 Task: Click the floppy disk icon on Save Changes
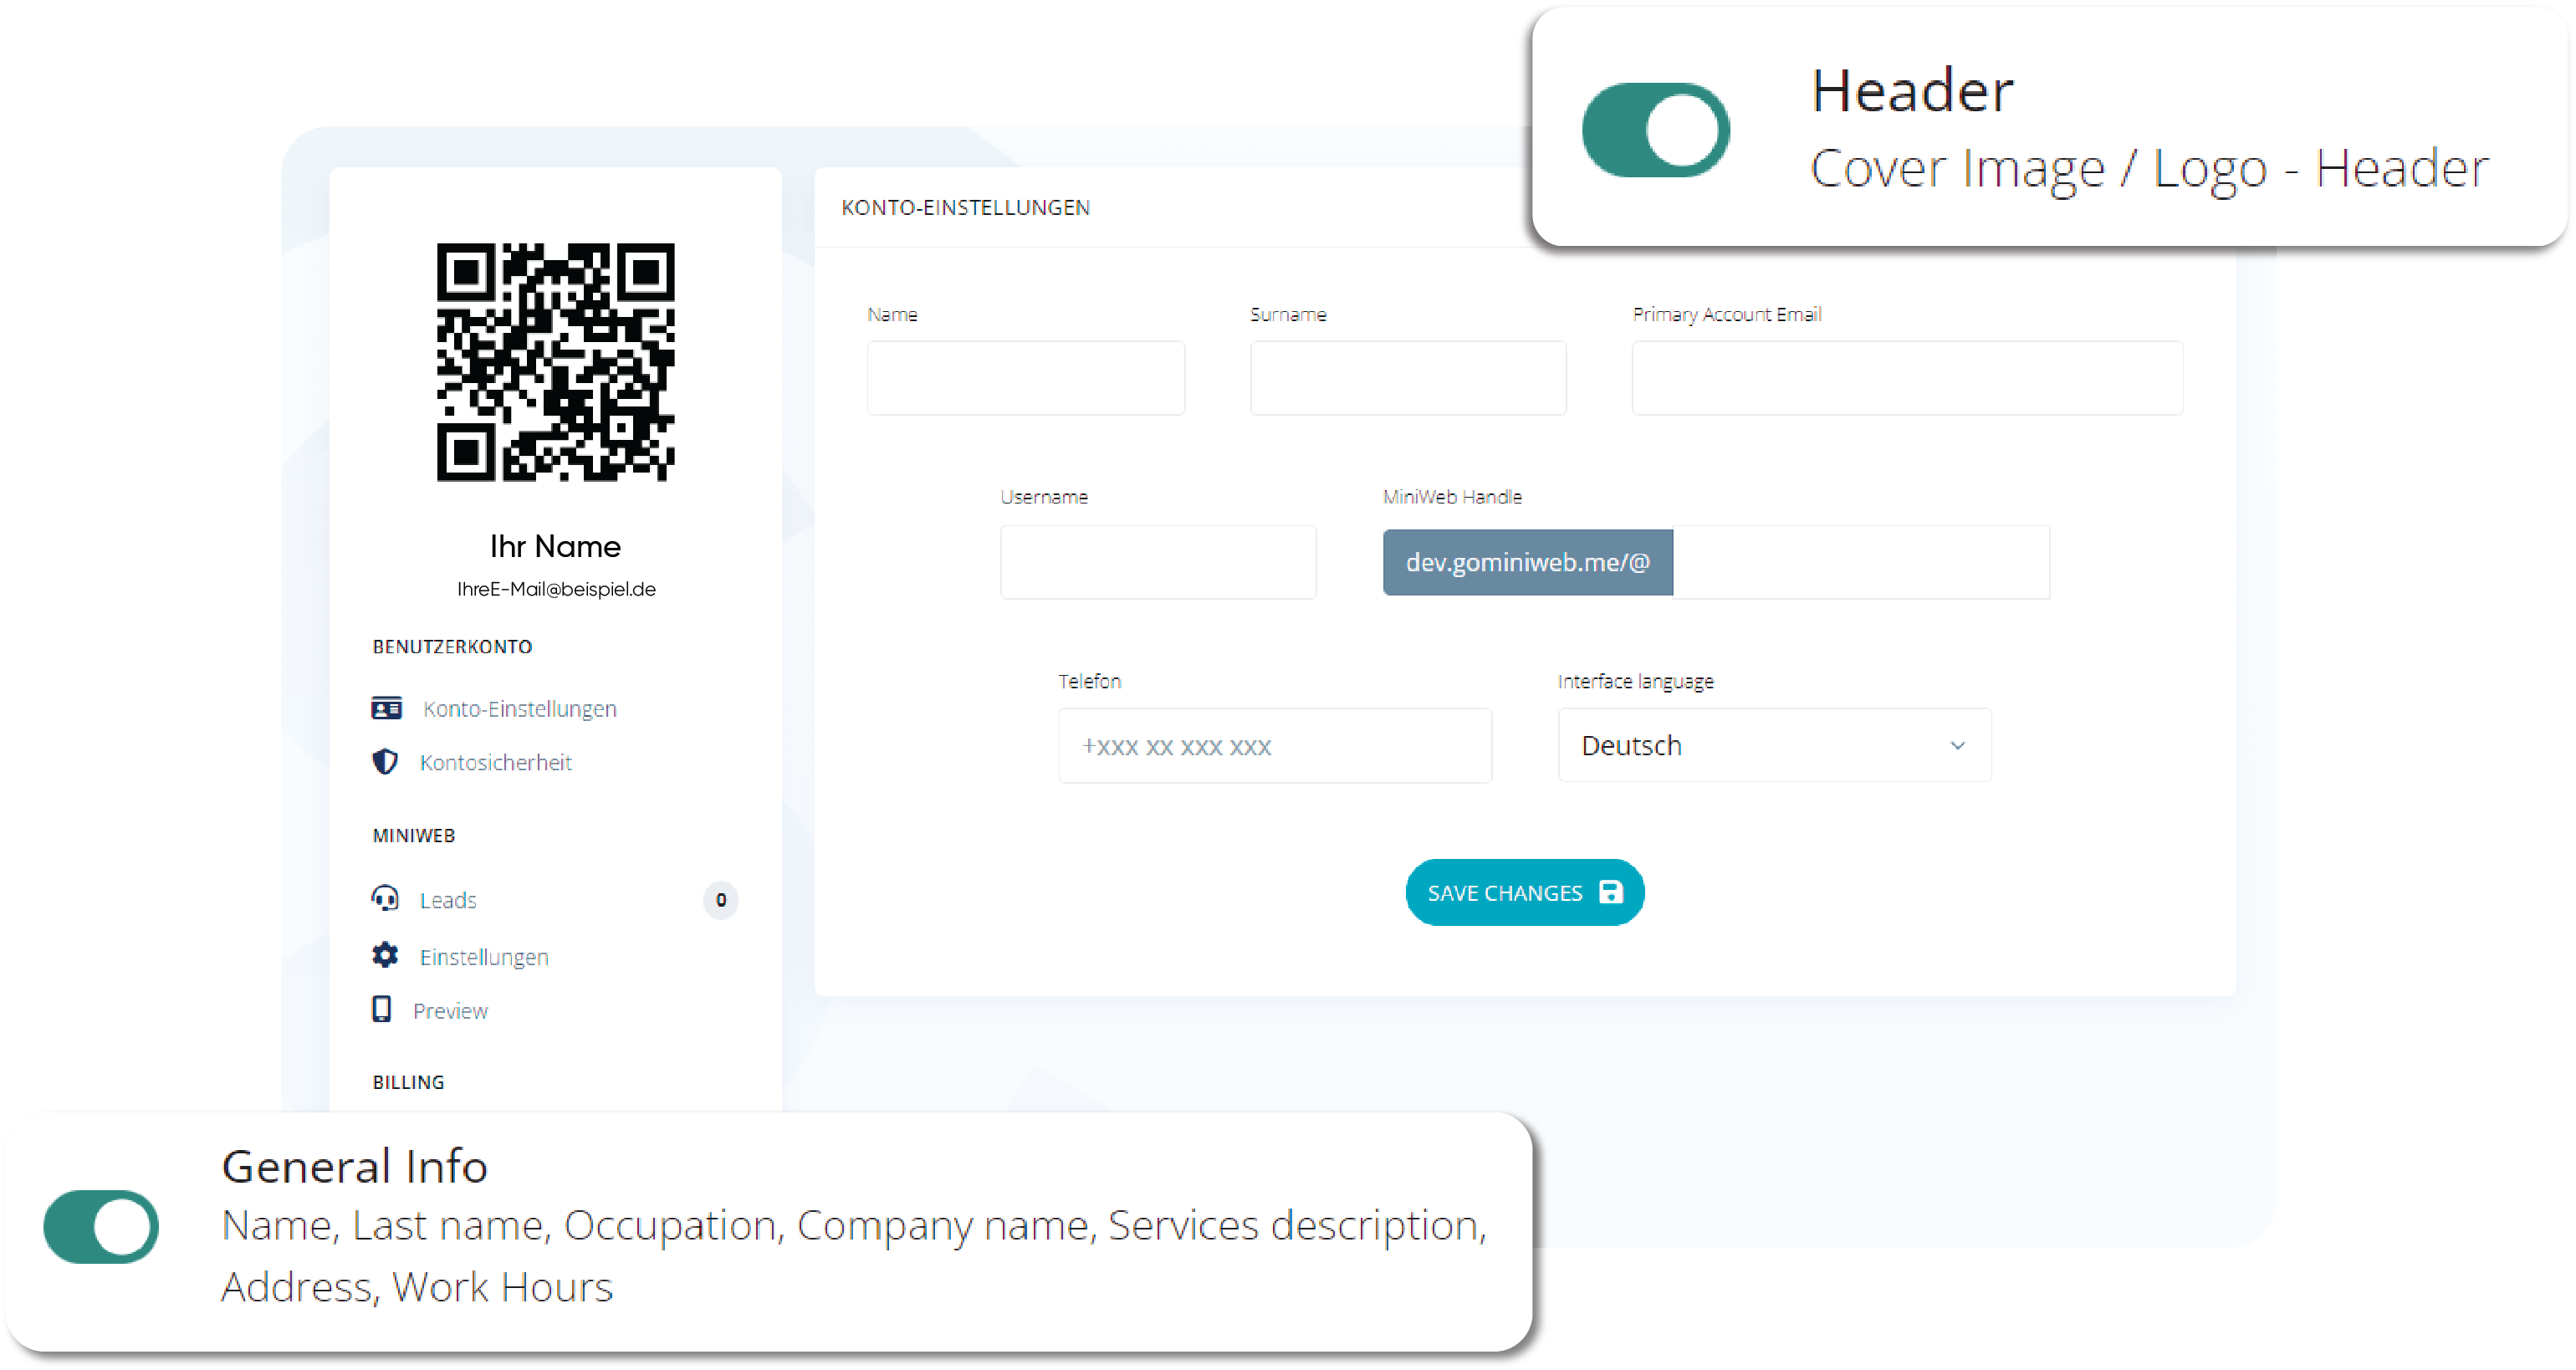coord(1610,892)
